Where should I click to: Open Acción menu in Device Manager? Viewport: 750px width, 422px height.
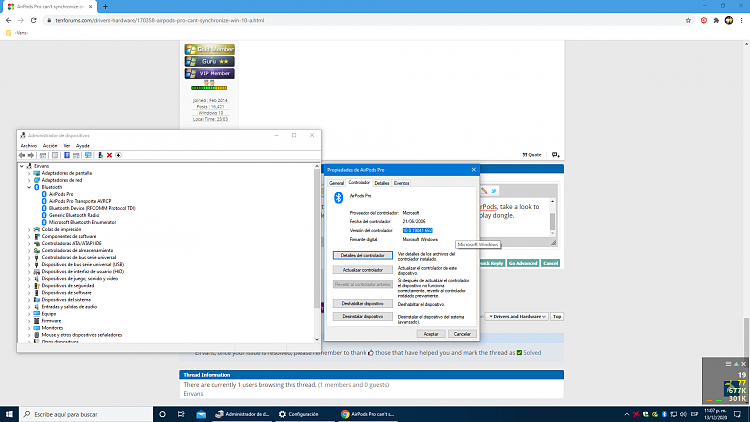point(50,146)
